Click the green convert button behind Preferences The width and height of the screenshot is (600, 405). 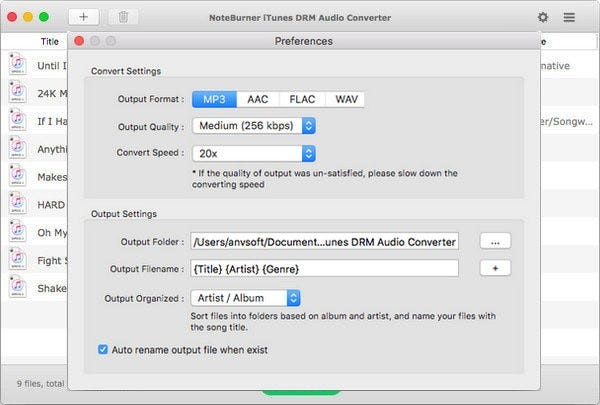[300, 392]
